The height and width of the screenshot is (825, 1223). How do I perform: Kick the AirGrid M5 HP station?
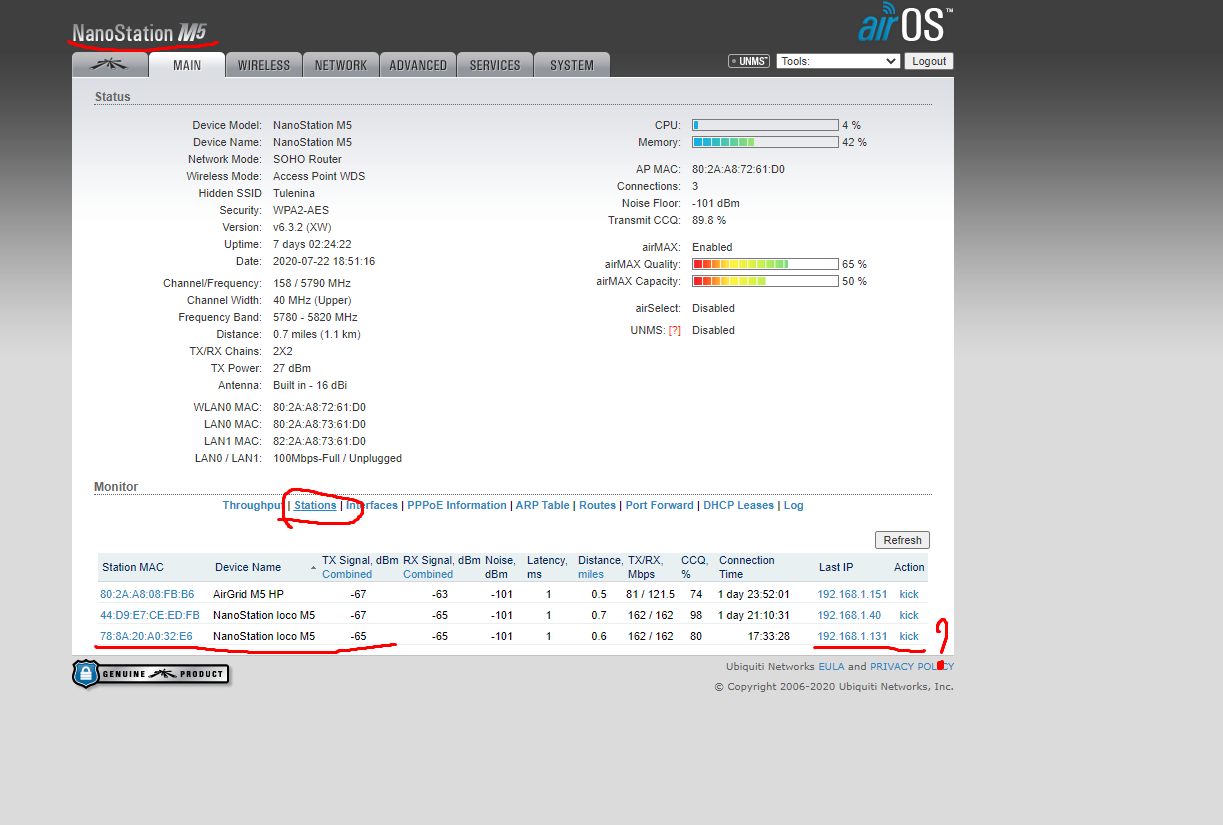[x=908, y=594]
